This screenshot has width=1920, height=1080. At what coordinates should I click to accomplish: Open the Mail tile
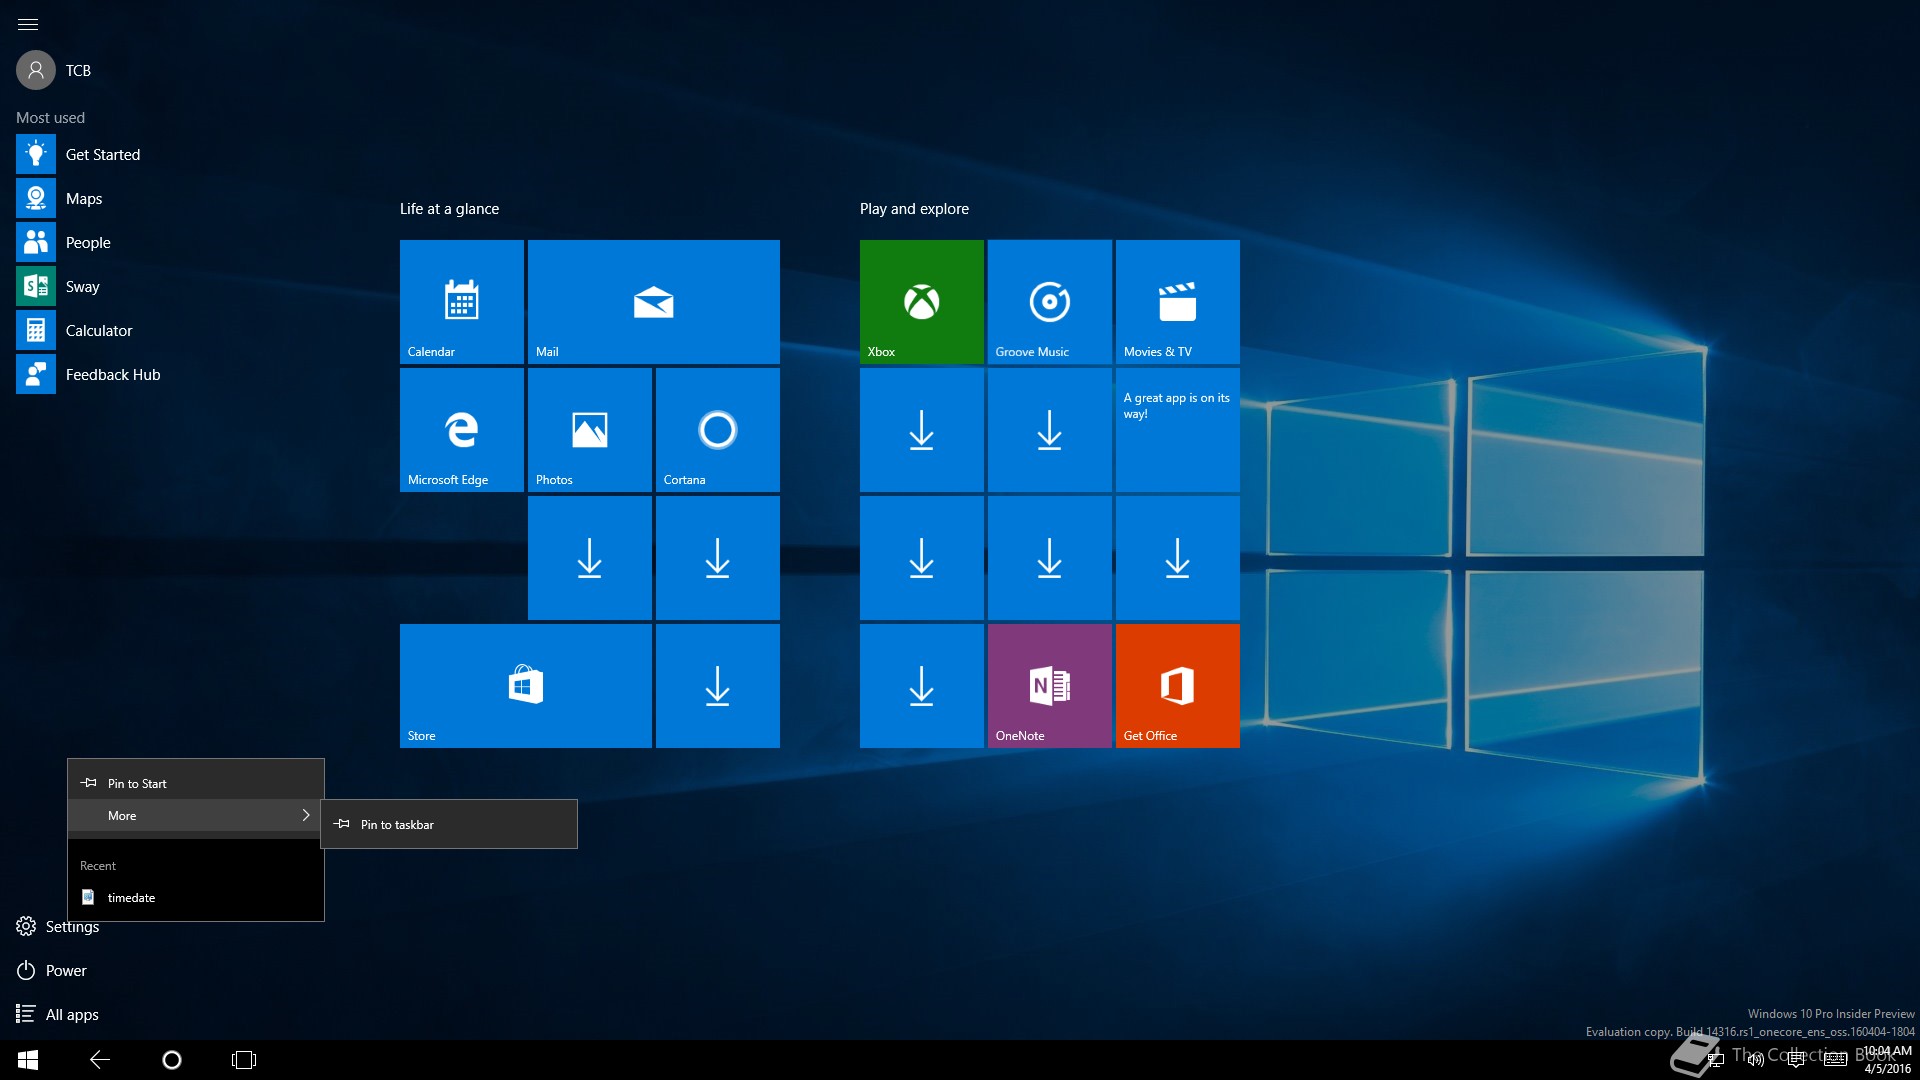[x=654, y=302]
